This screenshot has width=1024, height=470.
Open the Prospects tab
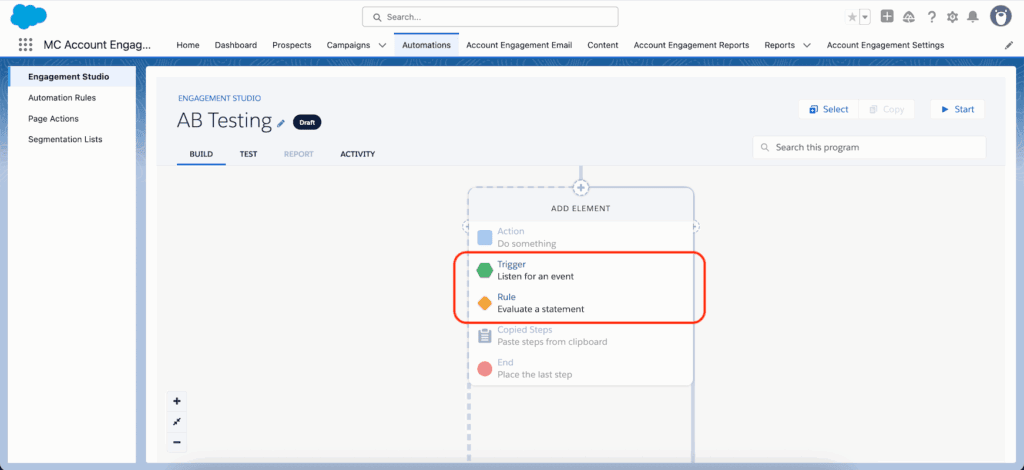(292, 45)
